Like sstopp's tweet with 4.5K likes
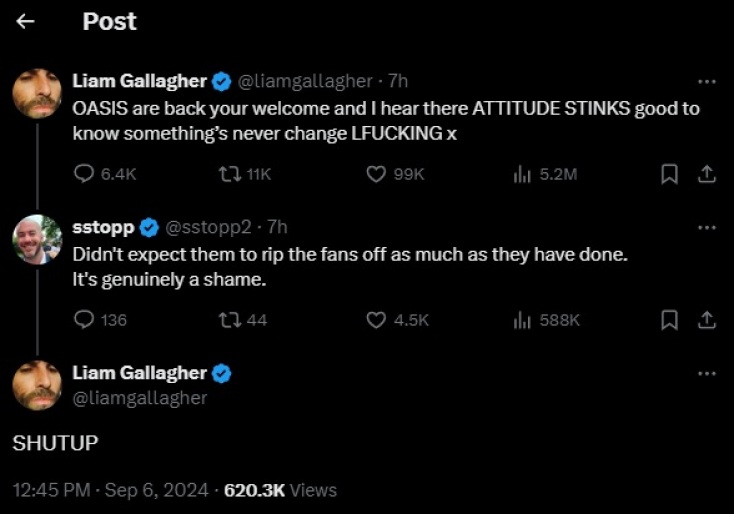 (x=376, y=320)
